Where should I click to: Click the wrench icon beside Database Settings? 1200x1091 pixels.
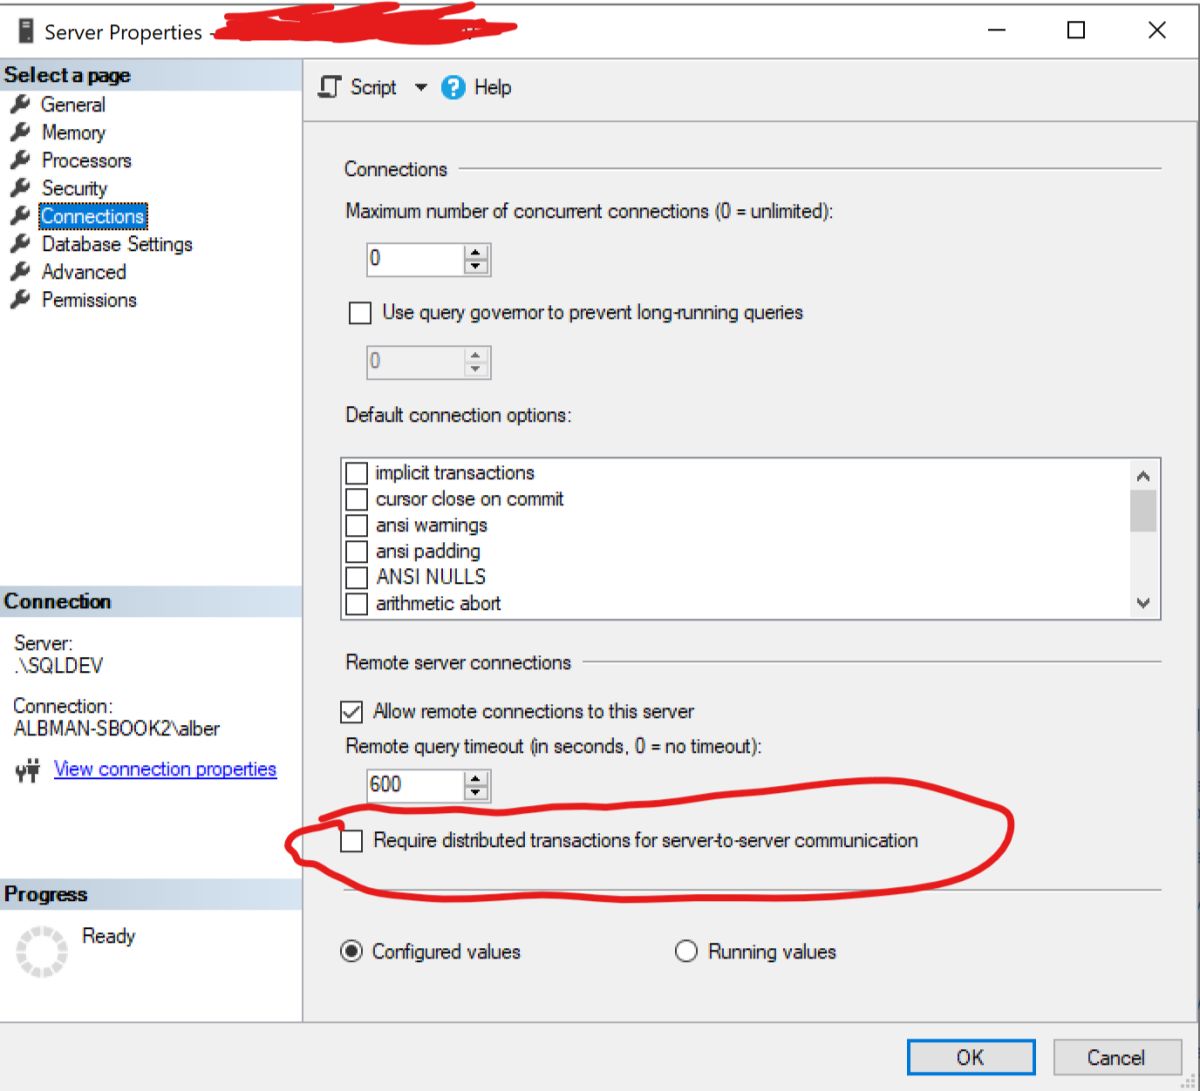click(x=20, y=244)
